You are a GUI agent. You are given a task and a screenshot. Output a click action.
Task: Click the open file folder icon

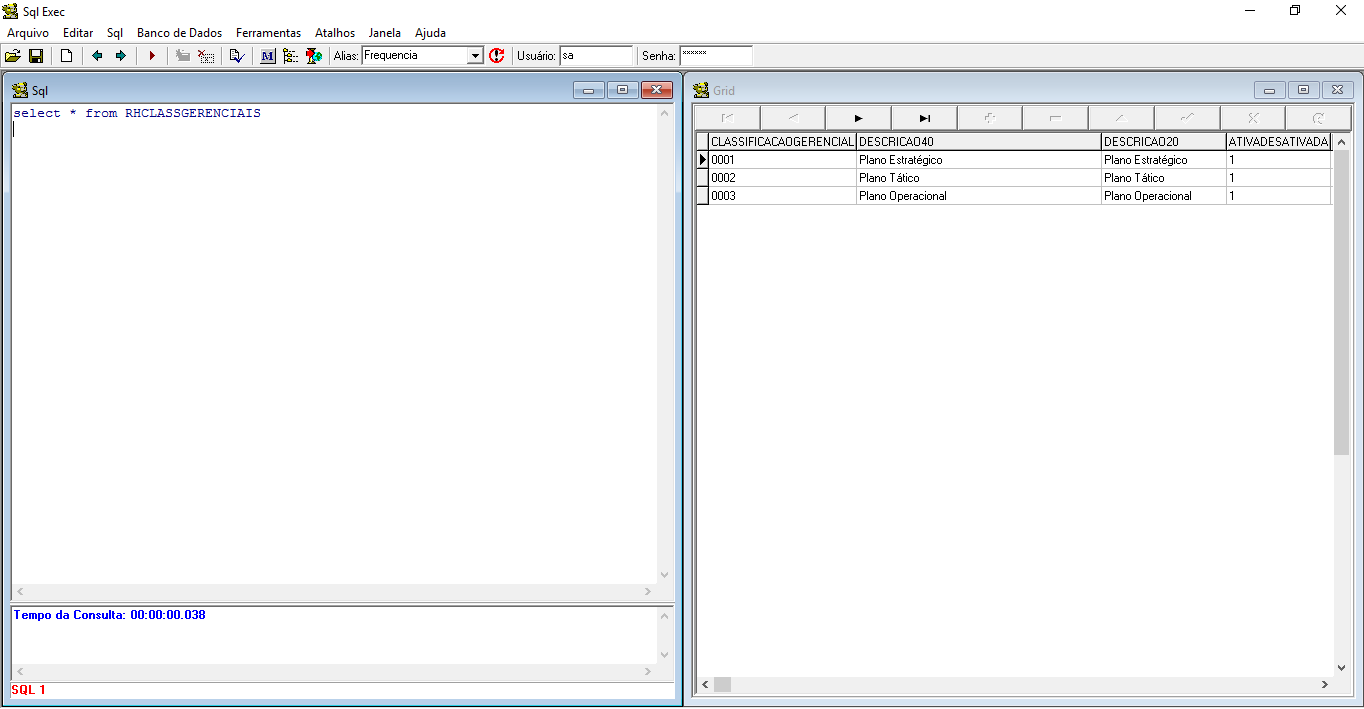[13, 56]
